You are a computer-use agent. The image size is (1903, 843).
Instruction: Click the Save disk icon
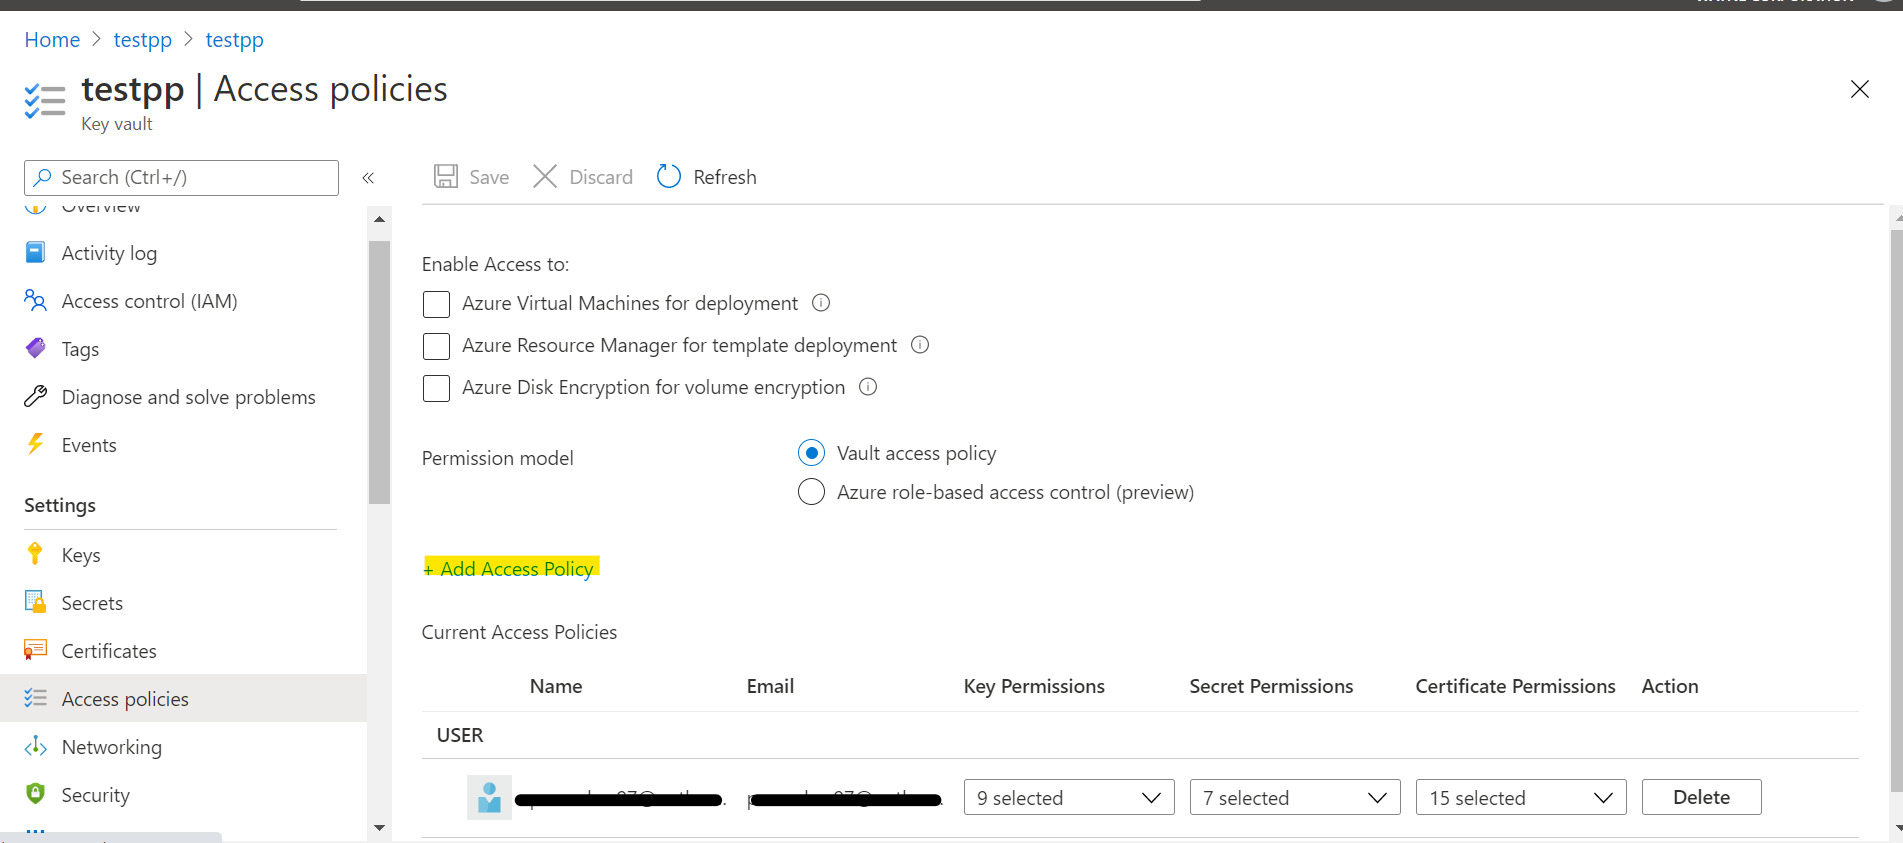click(x=446, y=177)
